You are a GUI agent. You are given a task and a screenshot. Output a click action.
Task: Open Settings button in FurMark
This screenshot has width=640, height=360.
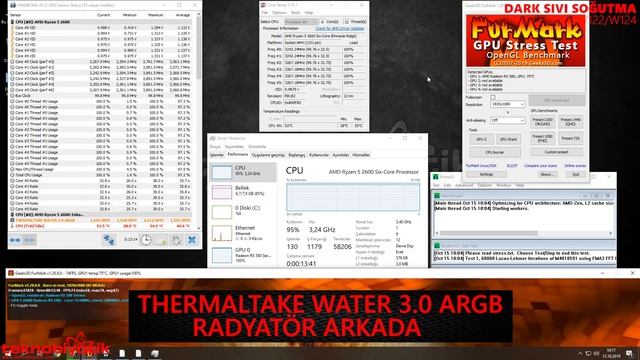[486, 174]
